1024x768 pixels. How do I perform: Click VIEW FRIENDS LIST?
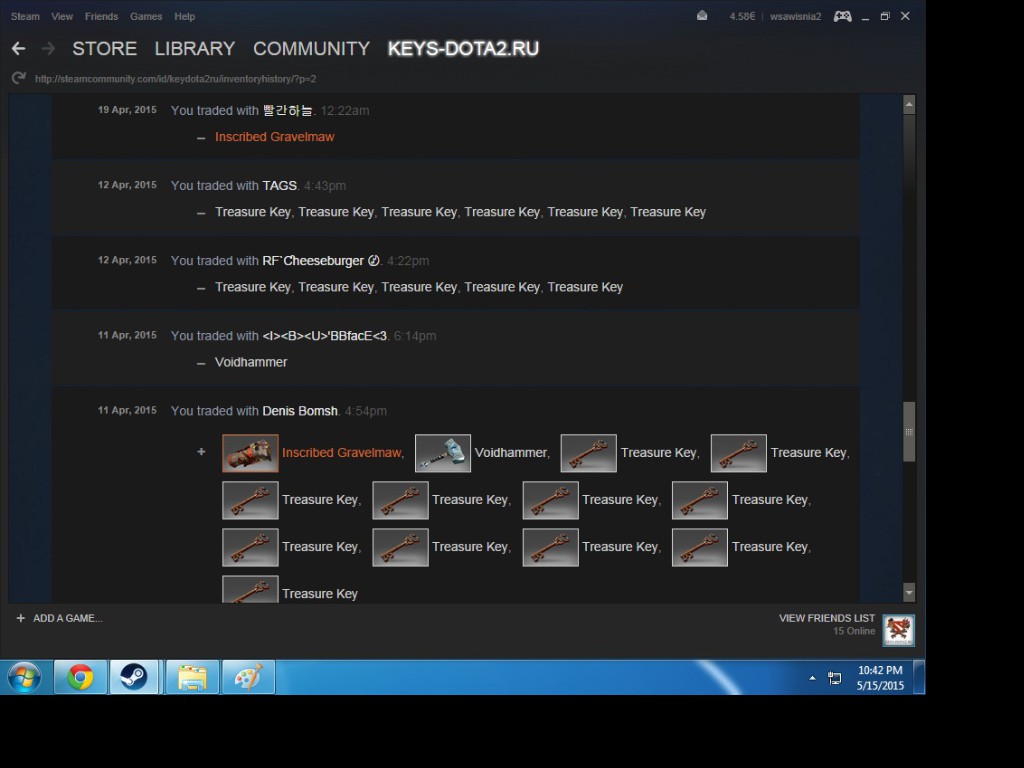coord(827,618)
